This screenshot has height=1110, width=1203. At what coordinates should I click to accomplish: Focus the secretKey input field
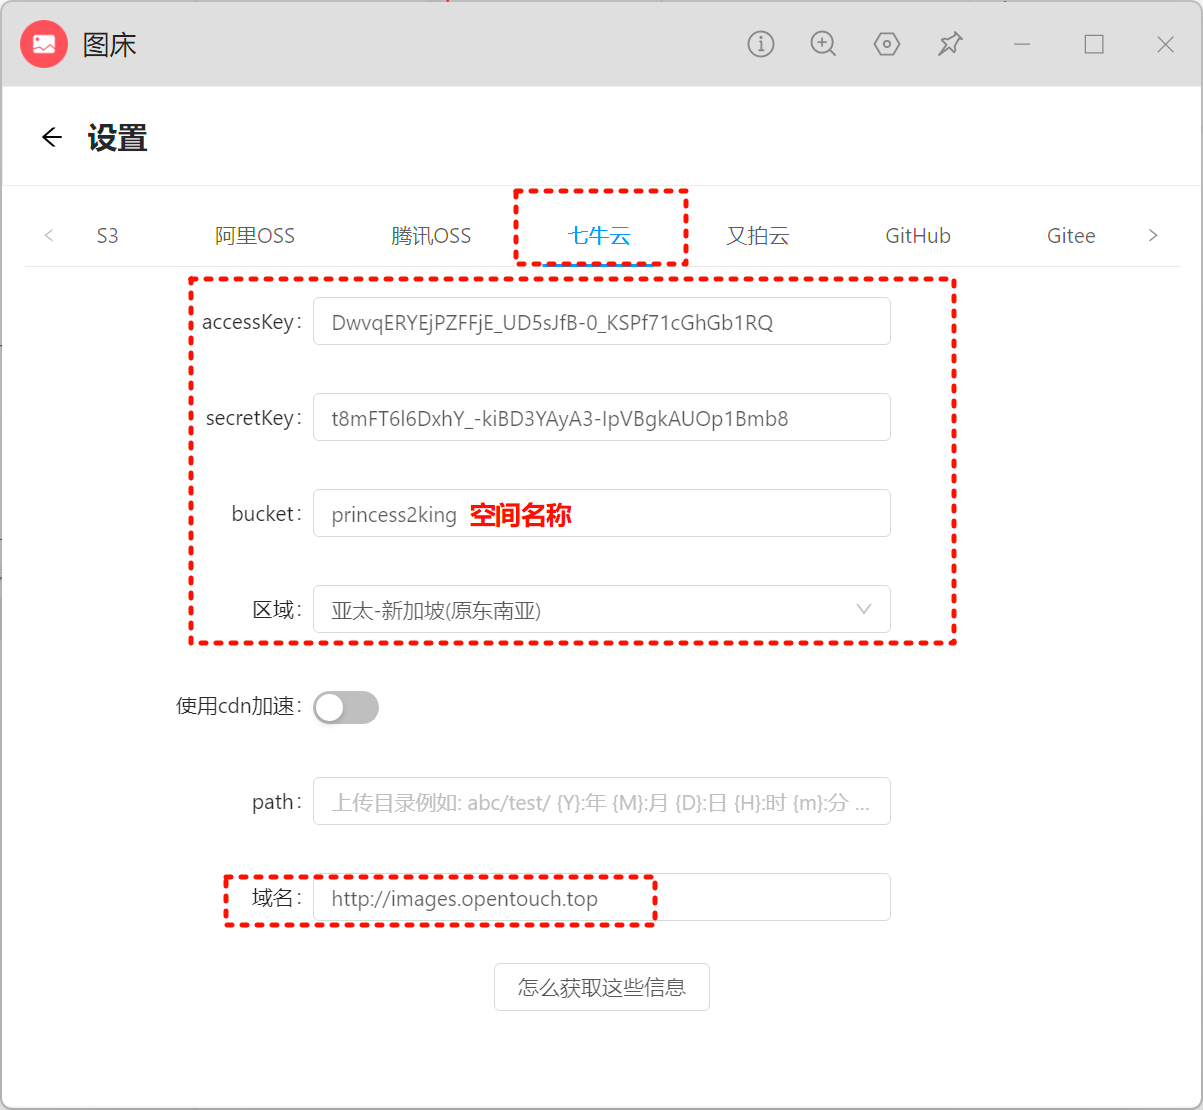pos(602,417)
